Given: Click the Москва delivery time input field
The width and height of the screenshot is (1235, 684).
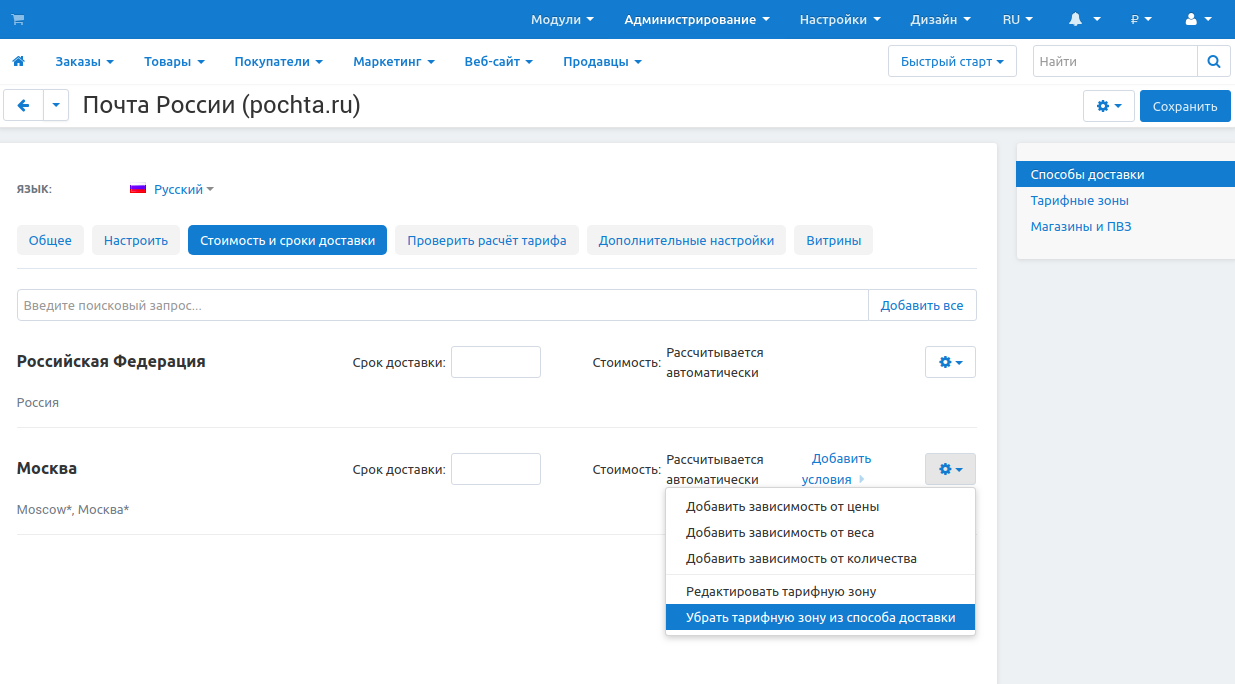Looking at the screenshot, I should click(495, 469).
